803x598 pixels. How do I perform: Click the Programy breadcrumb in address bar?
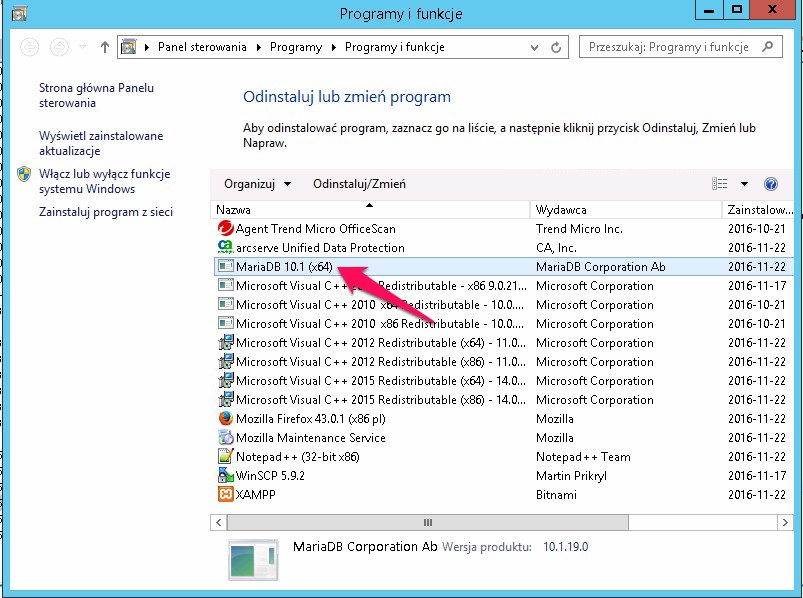click(296, 47)
